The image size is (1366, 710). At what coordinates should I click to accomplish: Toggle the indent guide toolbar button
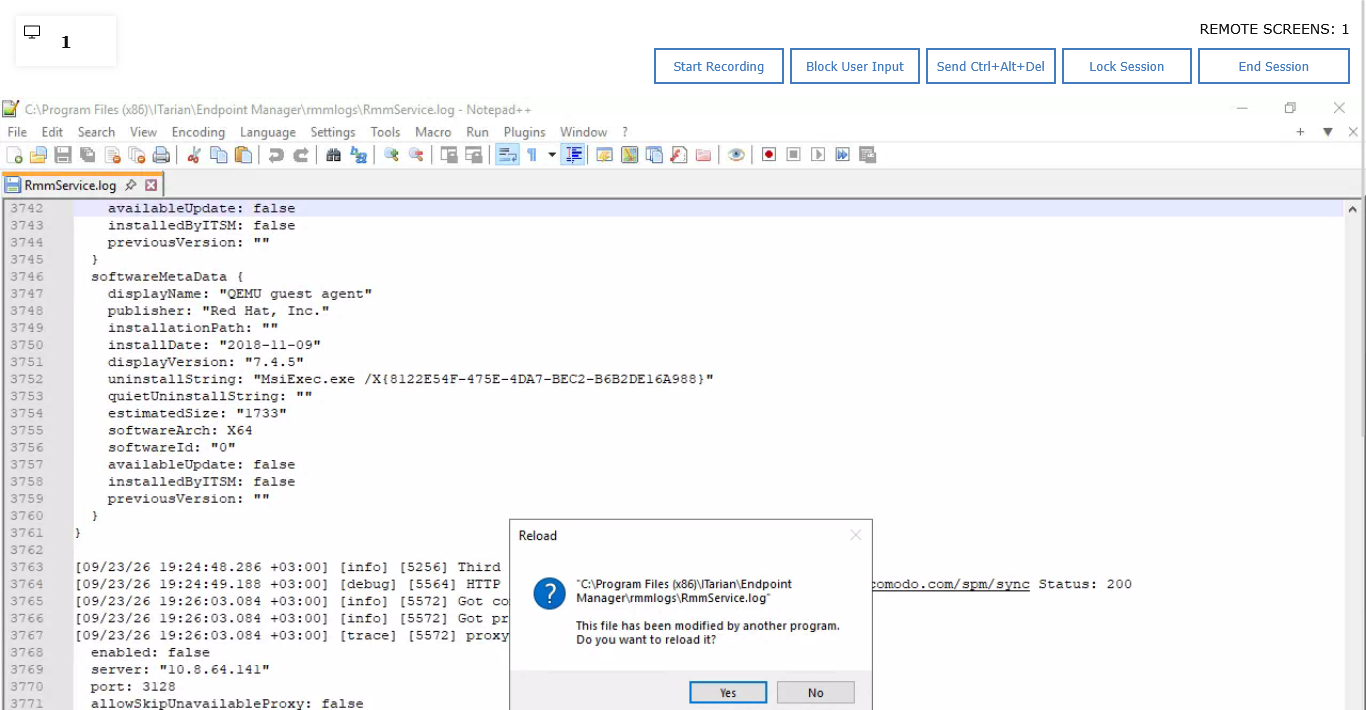coord(573,155)
